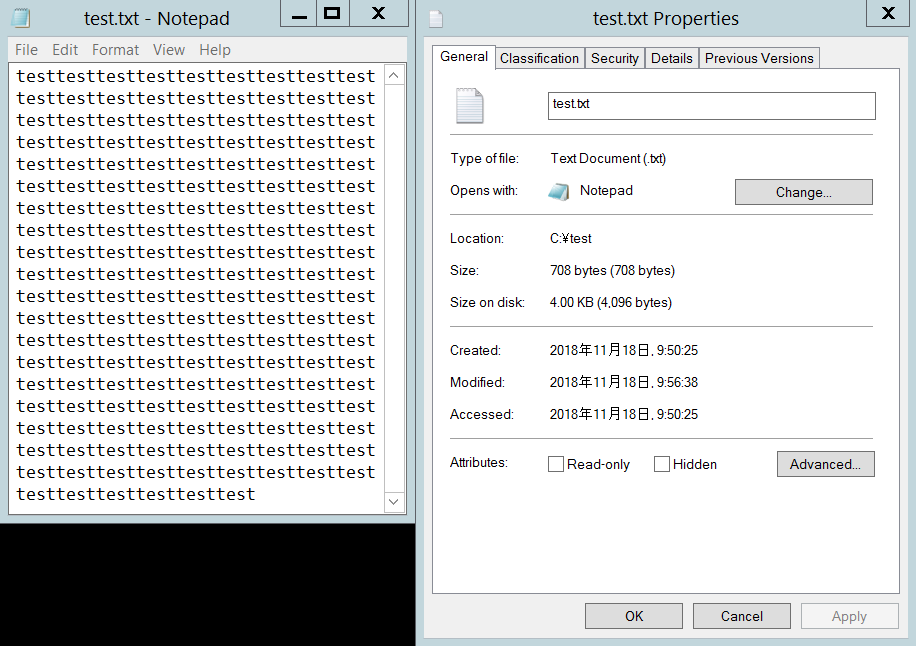Click the Cancel button

[741, 616]
